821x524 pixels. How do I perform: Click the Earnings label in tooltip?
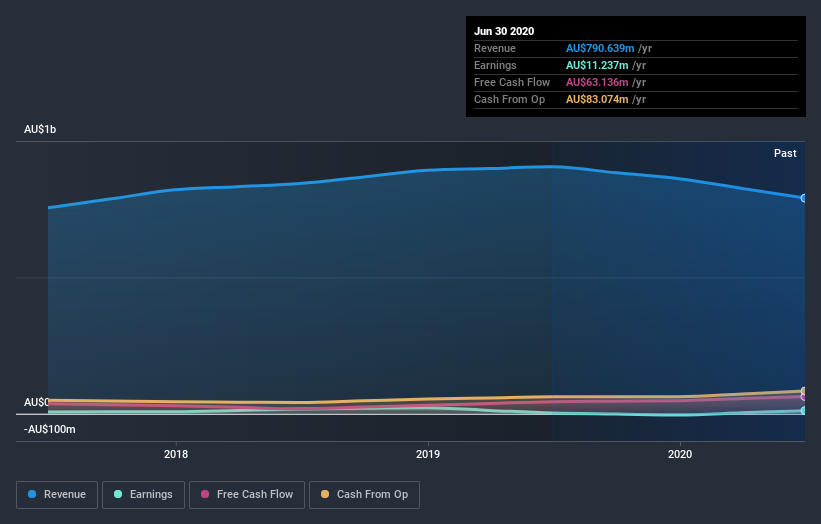tap(495, 65)
